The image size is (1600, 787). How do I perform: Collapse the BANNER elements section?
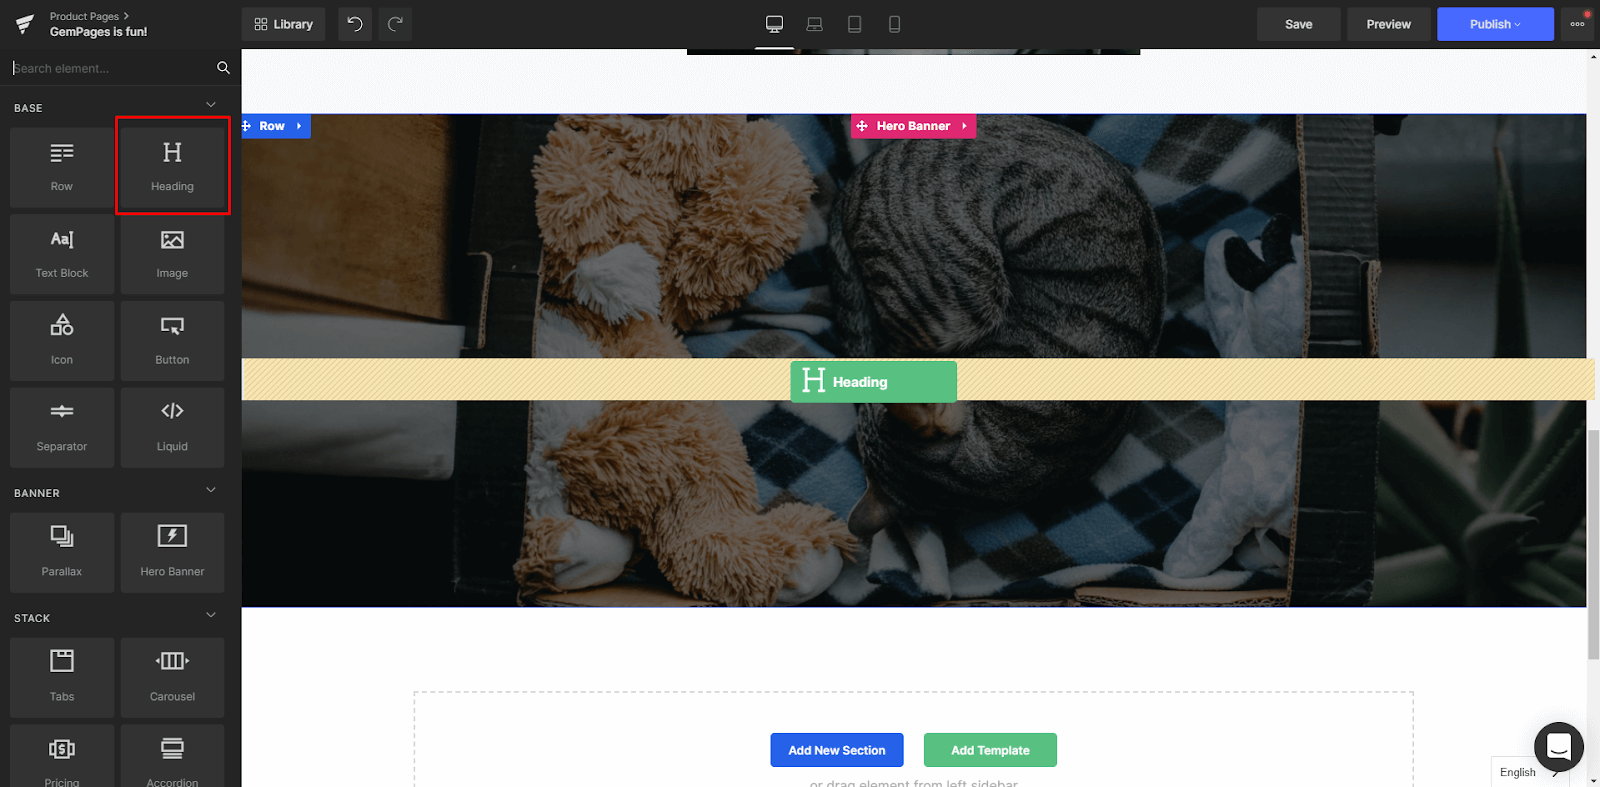(210, 490)
